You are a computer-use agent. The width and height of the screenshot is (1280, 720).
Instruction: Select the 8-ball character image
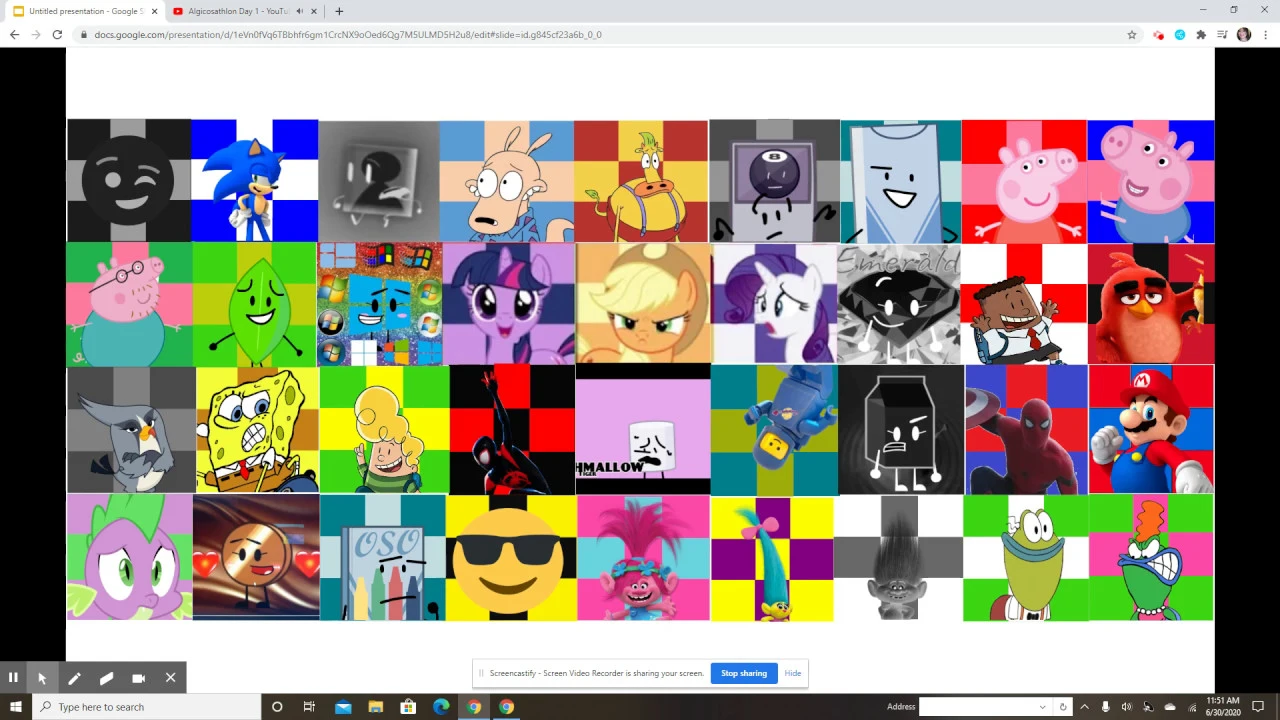[x=774, y=181]
